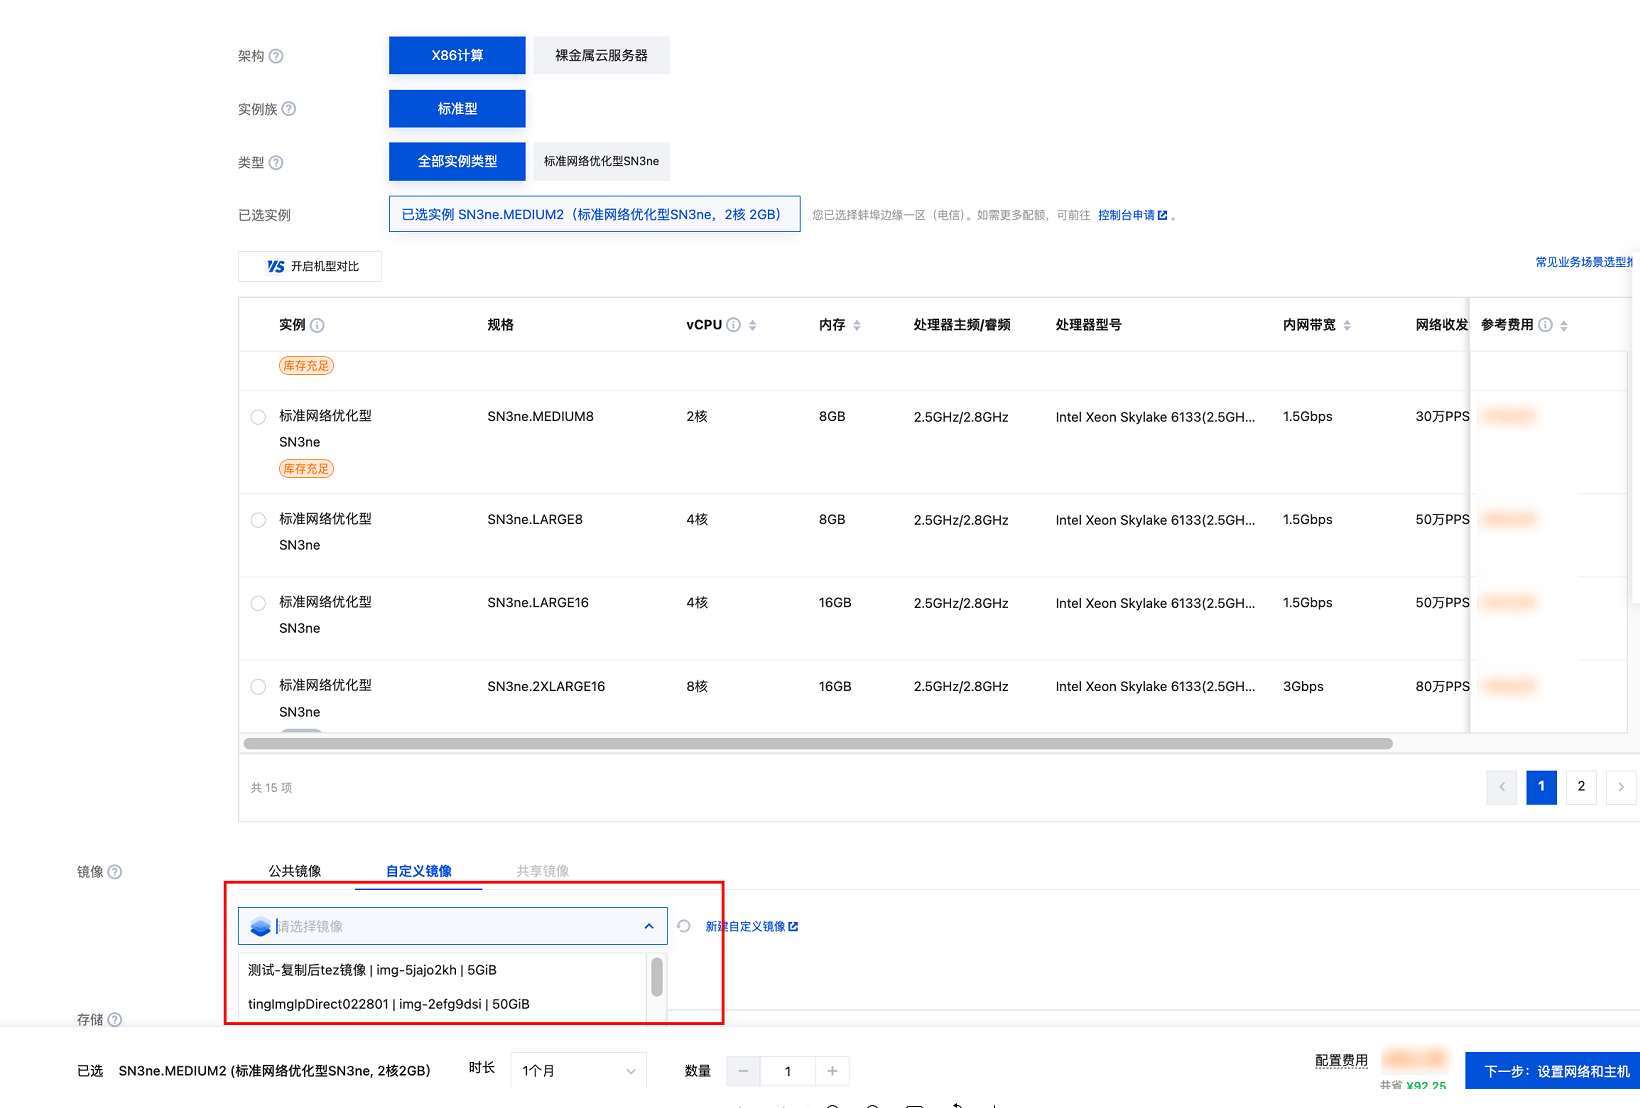Screen dimensions: 1640x1108
Task: Select the 标准网络优化型SN3ne type tab
Action: 601,161
